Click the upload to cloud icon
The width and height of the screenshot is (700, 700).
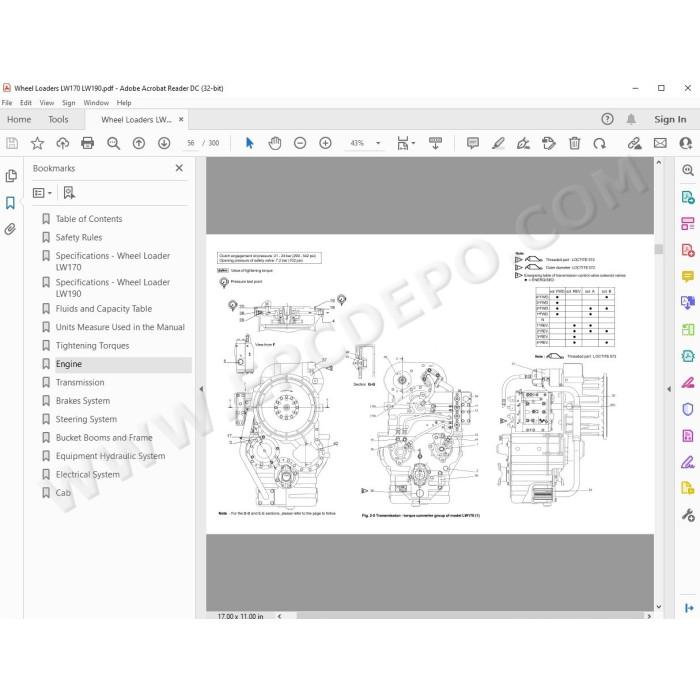coord(62,143)
